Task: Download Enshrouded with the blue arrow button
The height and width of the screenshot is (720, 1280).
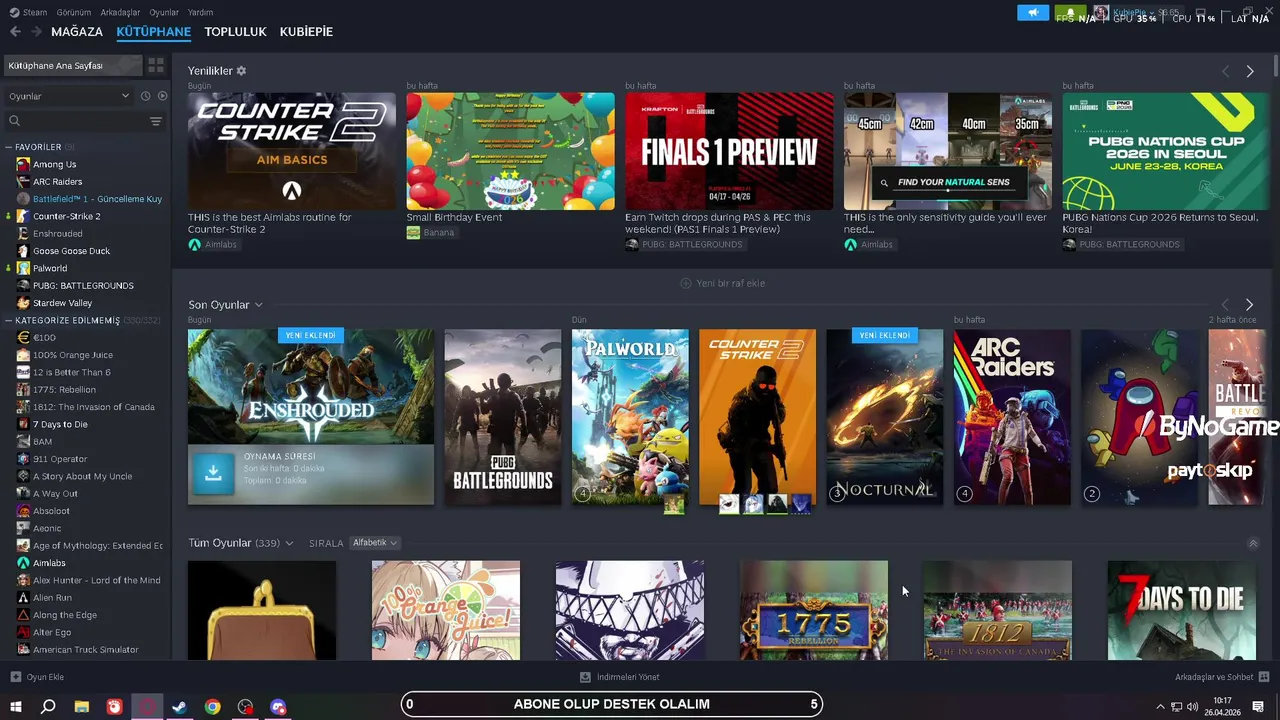Action: (x=213, y=474)
